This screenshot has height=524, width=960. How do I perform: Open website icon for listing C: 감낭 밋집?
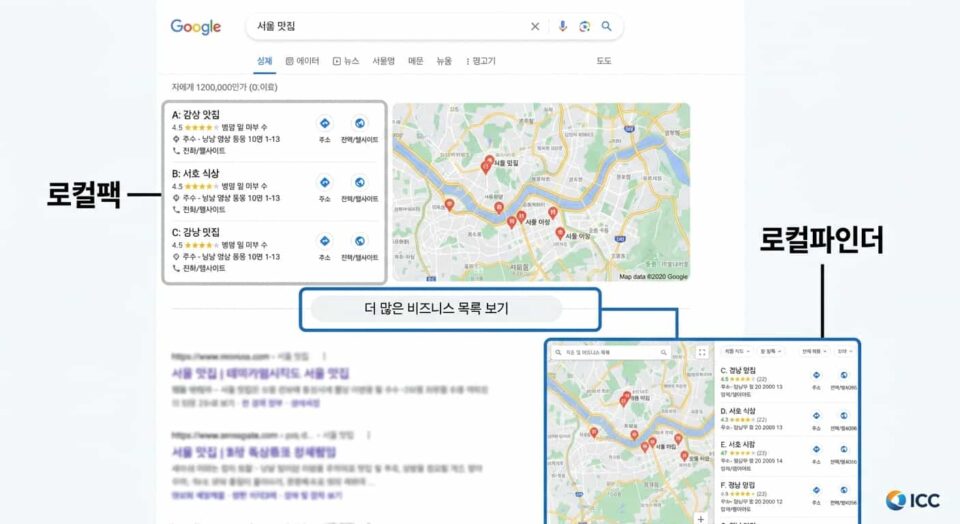[x=360, y=241]
